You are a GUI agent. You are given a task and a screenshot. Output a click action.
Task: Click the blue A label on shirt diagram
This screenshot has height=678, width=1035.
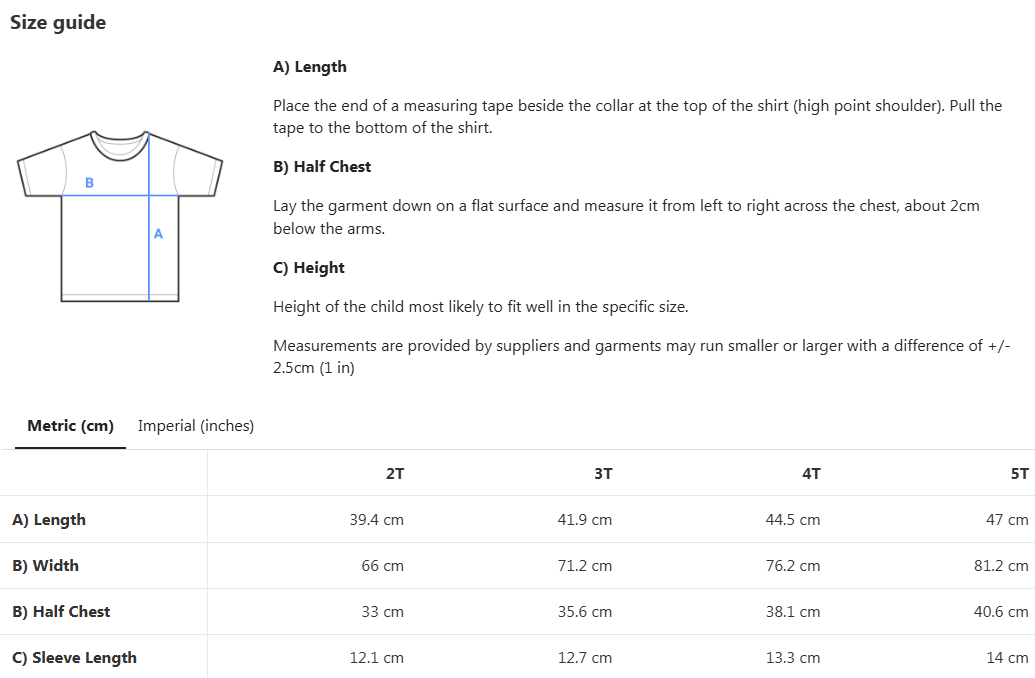point(158,234)
